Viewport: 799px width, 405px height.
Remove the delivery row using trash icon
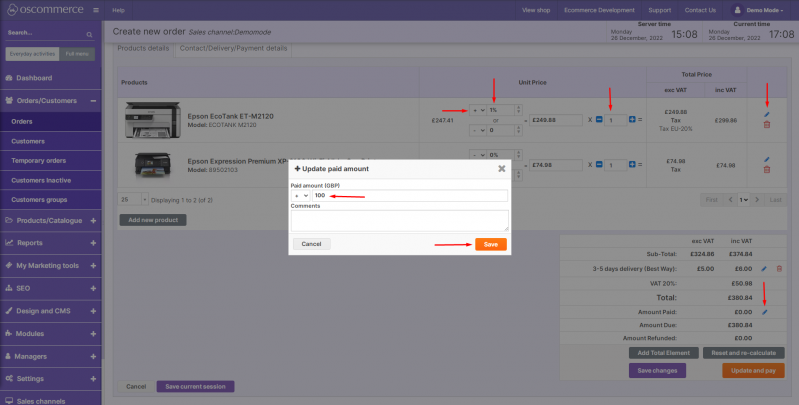click(x=779, y=269)
